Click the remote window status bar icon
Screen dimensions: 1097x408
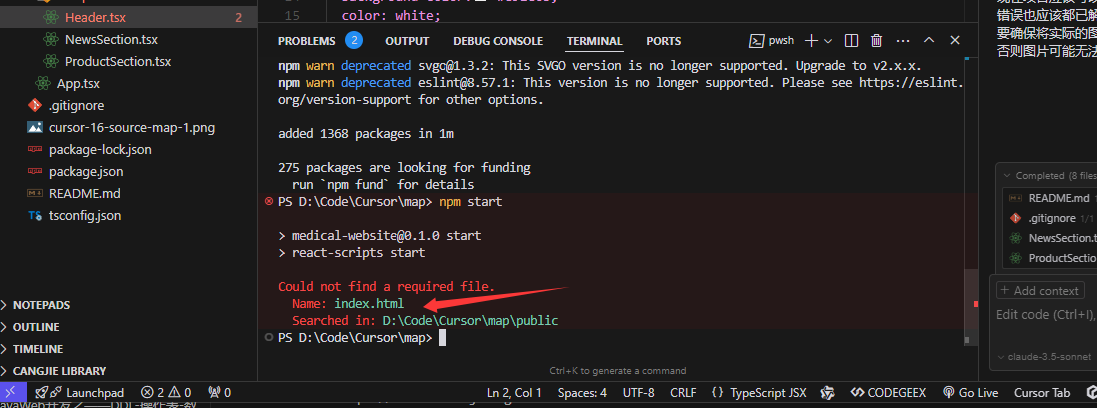click(x=9, y=393)
